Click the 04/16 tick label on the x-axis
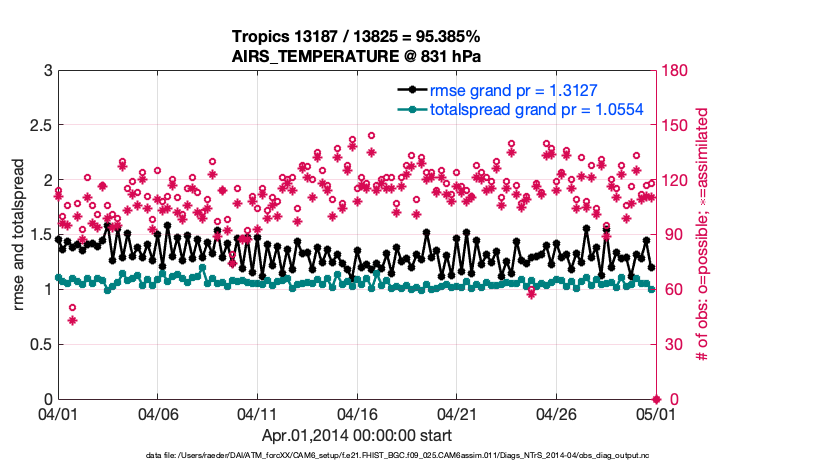This screenshot has height=470, width=830. [357, 413]
